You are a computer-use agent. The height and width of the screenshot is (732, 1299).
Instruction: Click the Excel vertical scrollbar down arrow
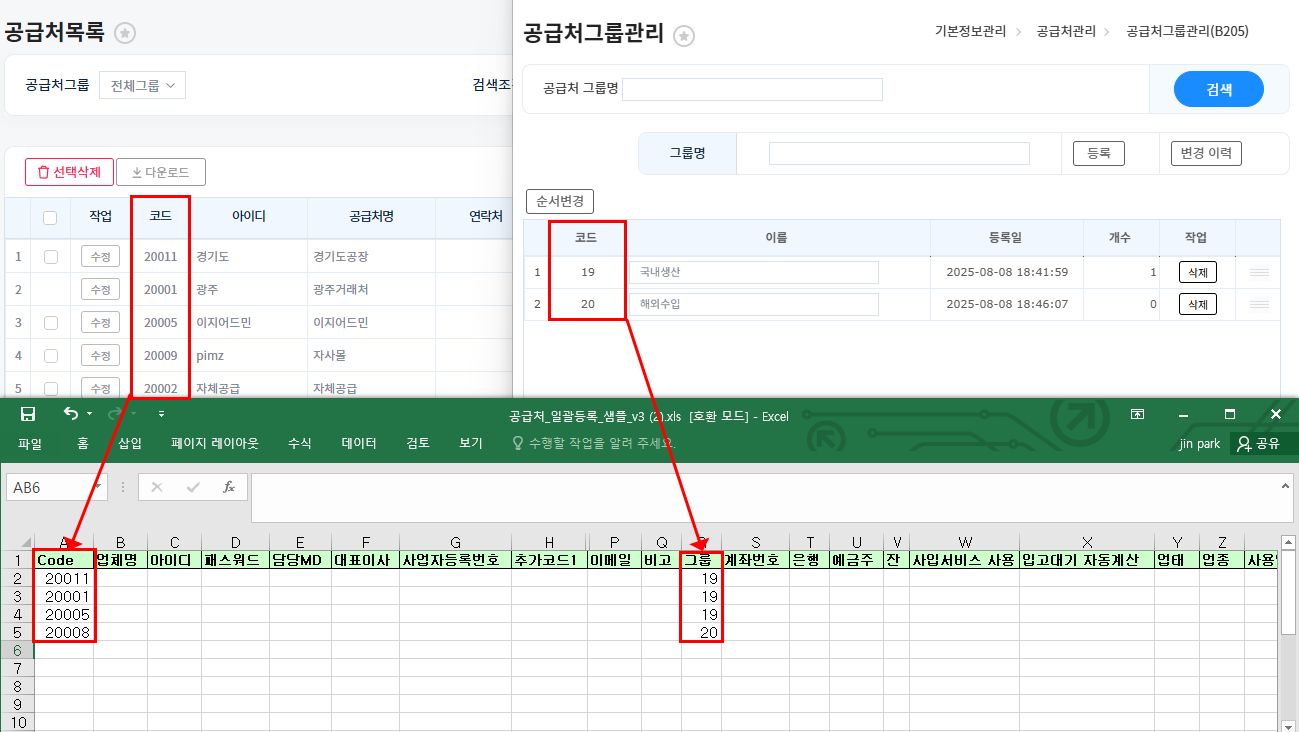coord(1288,725)
